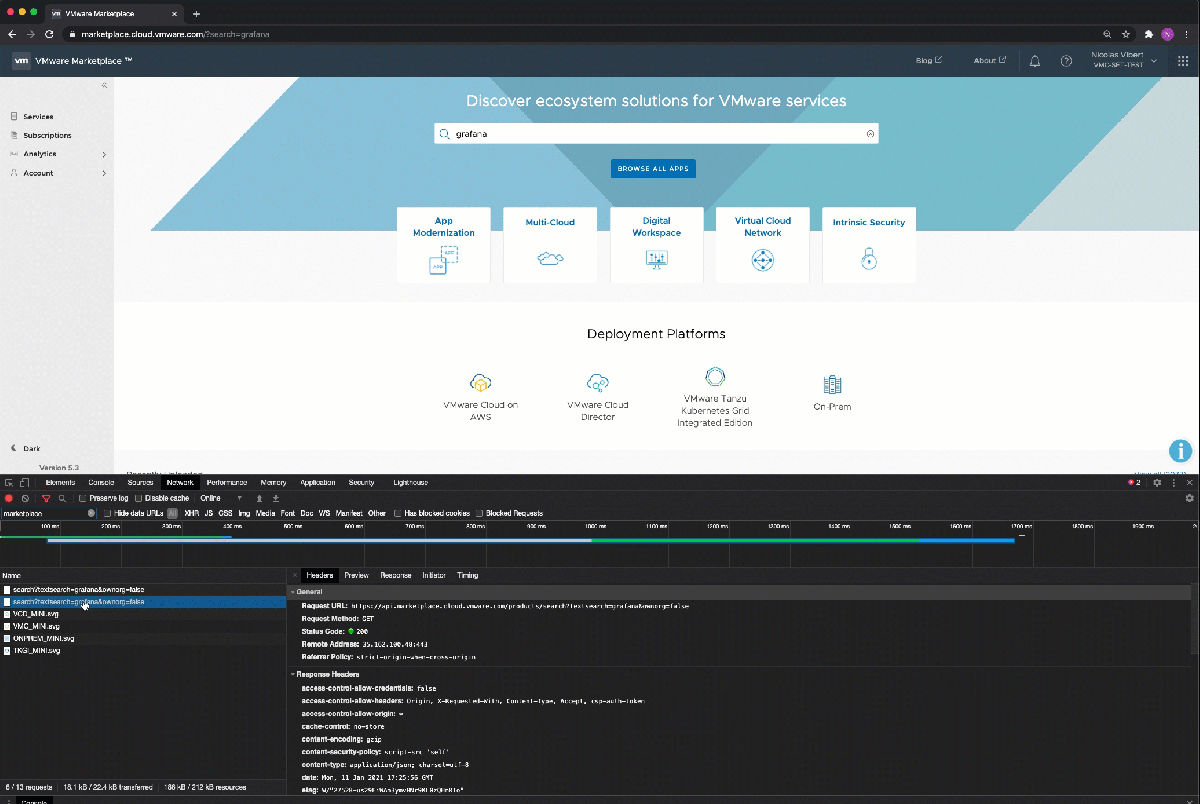Enable the Disable cache checkbox
This screenshot has width=1200, height=804.
139,498
